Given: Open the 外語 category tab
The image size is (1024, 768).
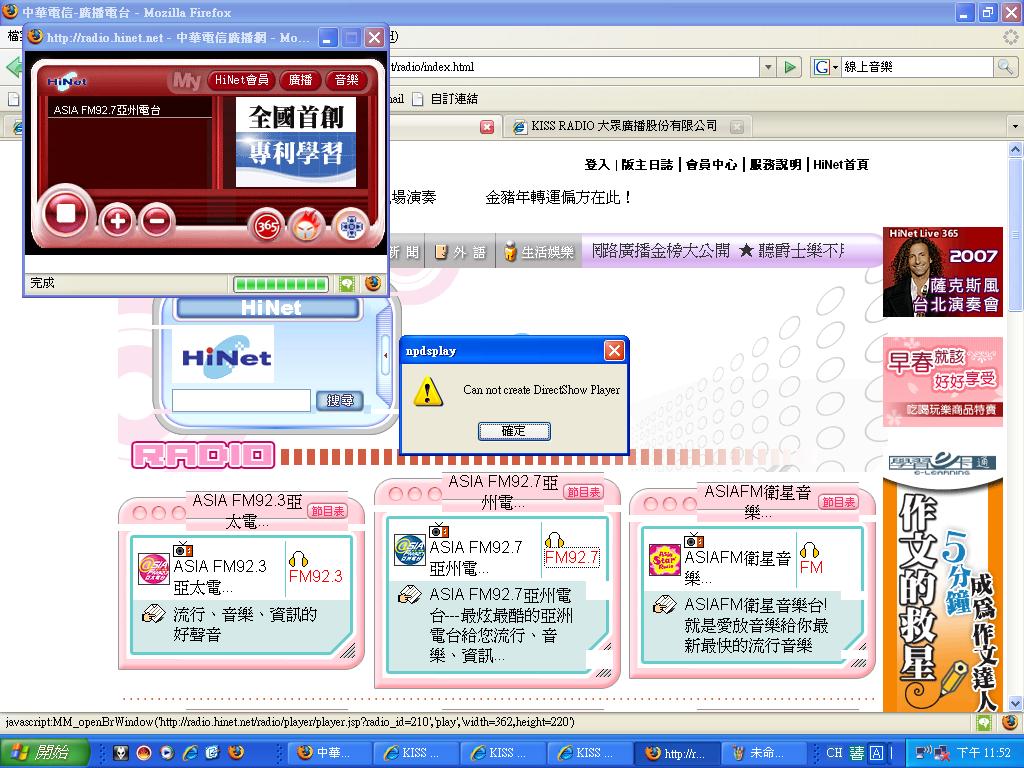Looking at the screenshot, I should [x=460, y=252].
